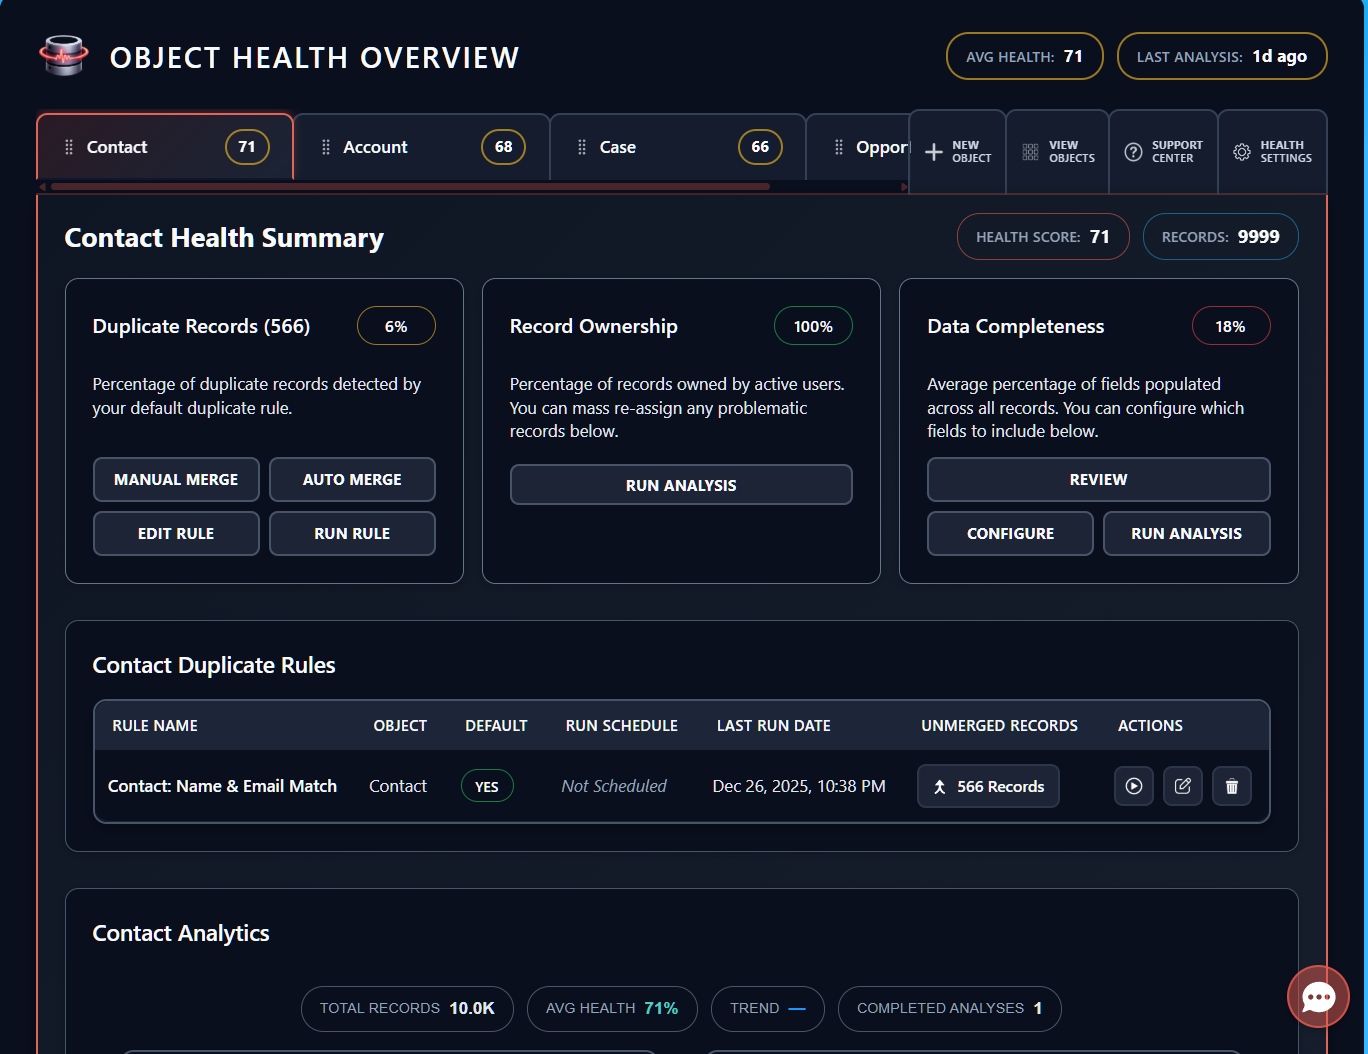Grab the Account tab drag handle

click(x=325, y=147)
